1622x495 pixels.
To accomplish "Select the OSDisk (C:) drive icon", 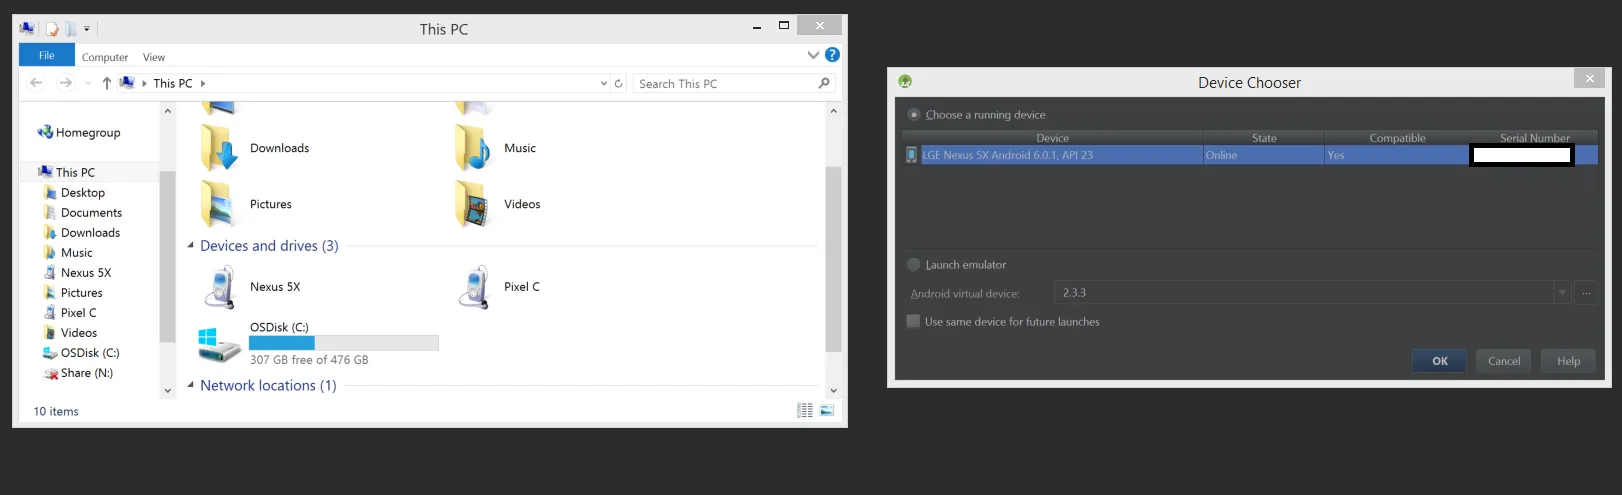I will (219, 344).
